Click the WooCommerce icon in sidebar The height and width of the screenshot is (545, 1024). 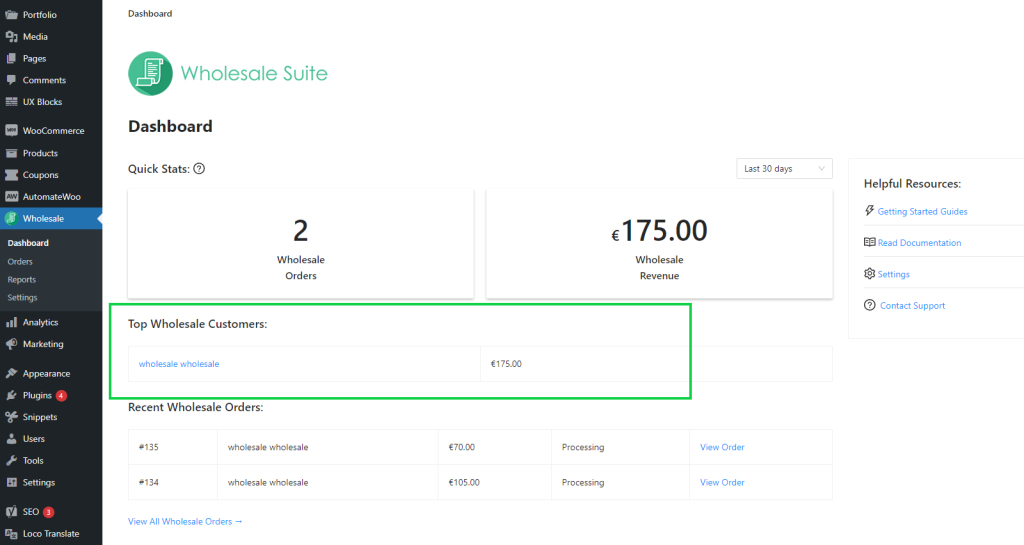click(x=11, y=131)
